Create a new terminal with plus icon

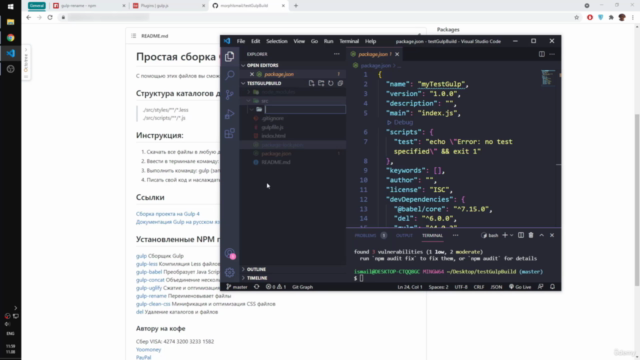tap(505, 235)
